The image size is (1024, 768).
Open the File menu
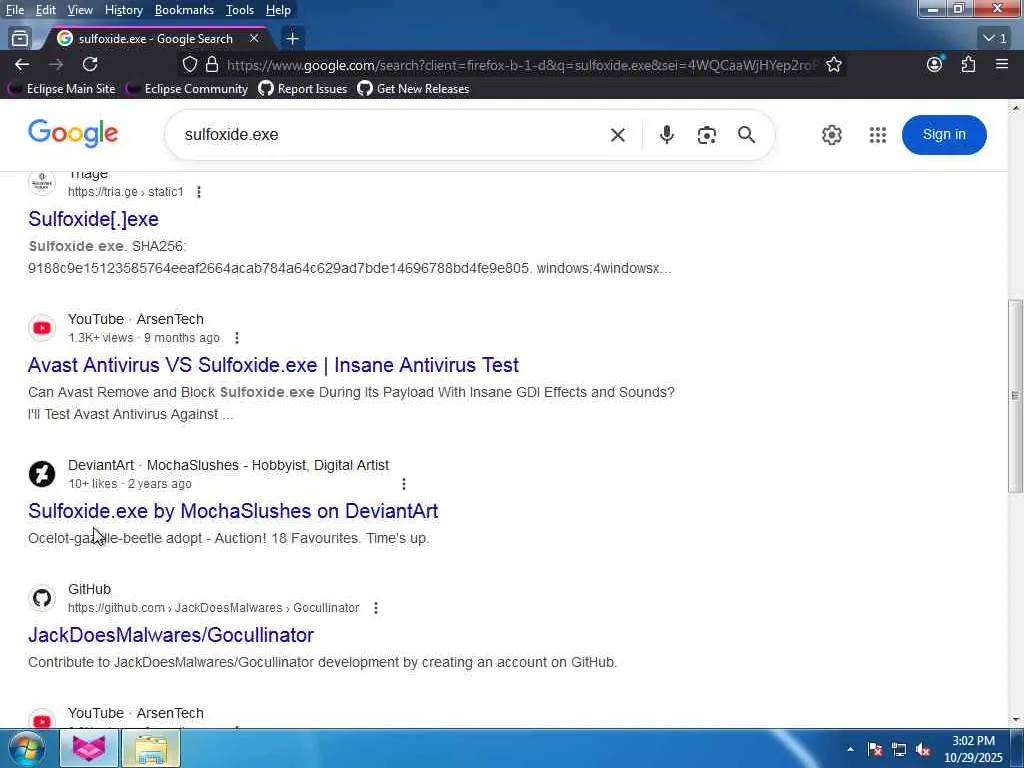point(14,10)
